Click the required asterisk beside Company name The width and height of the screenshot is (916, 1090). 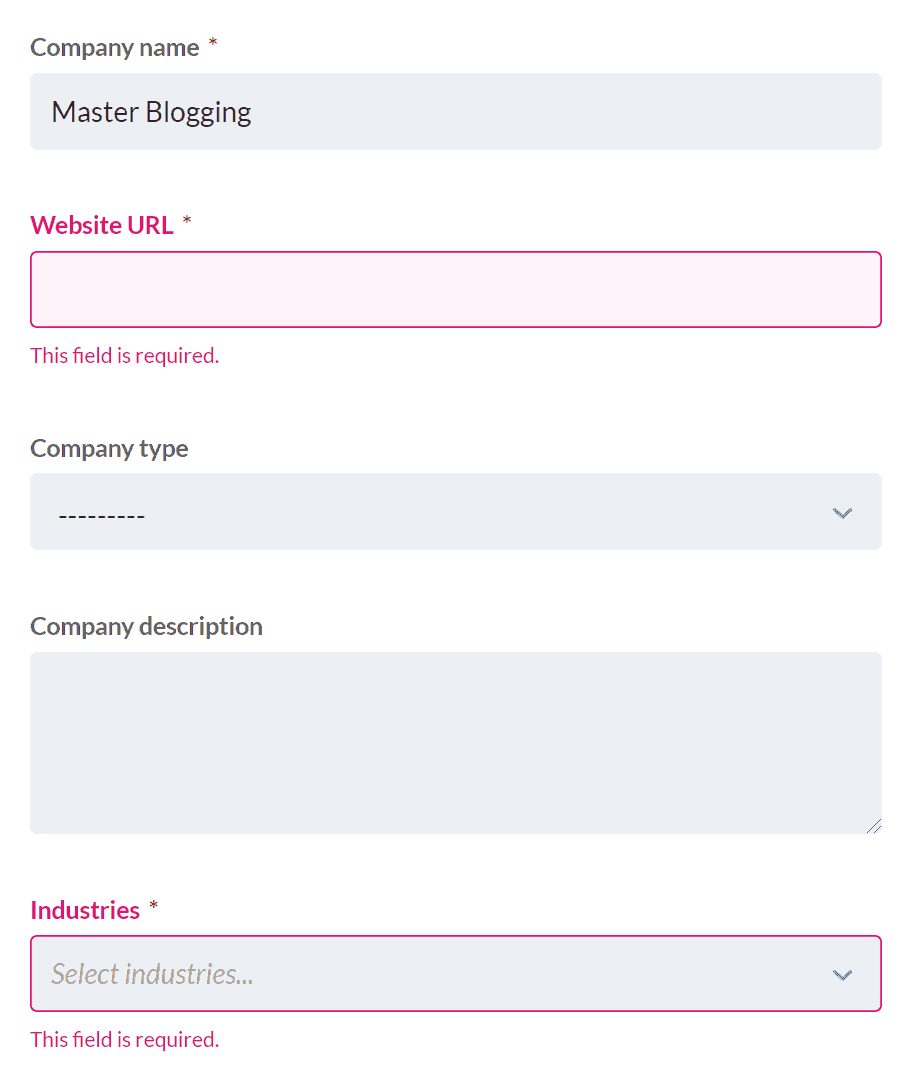tap(213, 43)
